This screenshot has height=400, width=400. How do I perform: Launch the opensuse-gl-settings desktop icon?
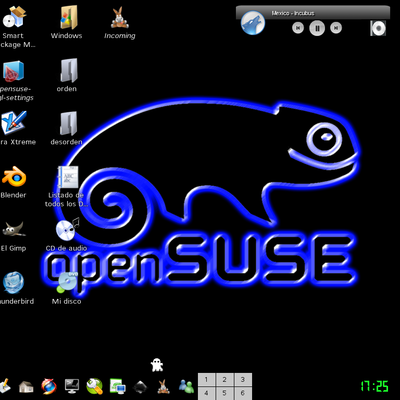13,71
